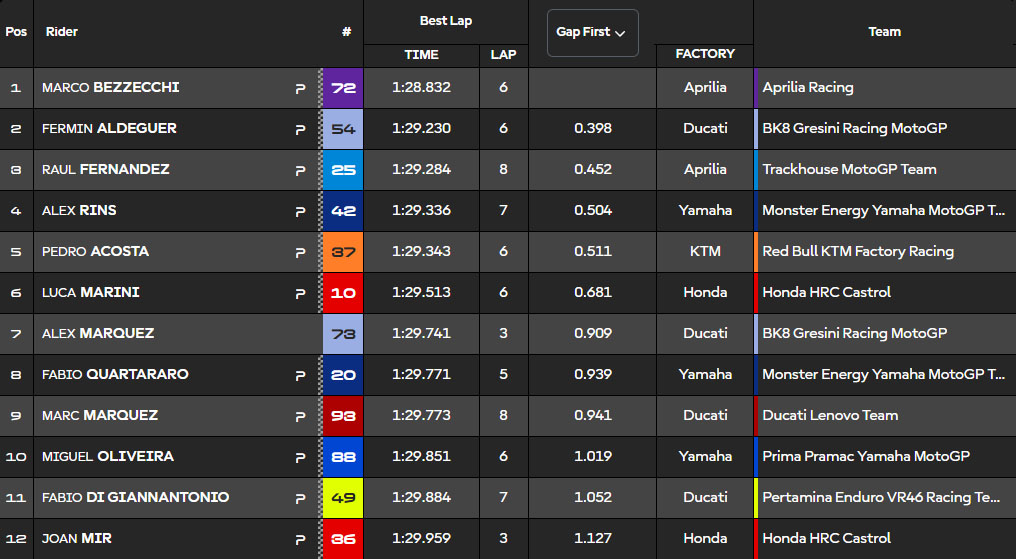
Task: Click the orange number 37 badge
Action: pos(343,252)
